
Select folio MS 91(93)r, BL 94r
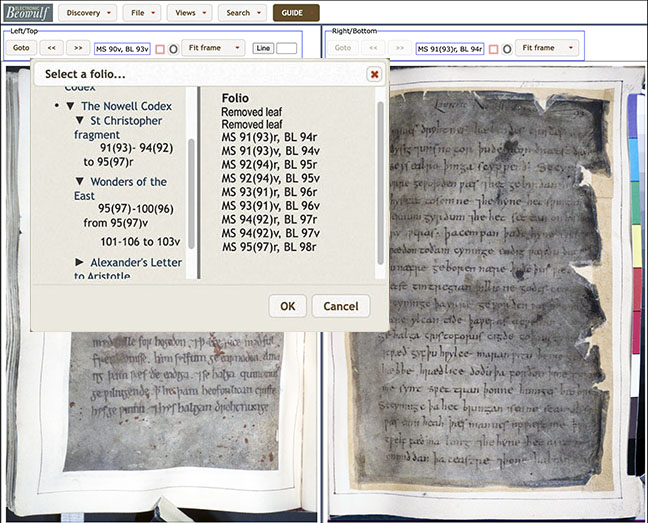click(269, 137)
